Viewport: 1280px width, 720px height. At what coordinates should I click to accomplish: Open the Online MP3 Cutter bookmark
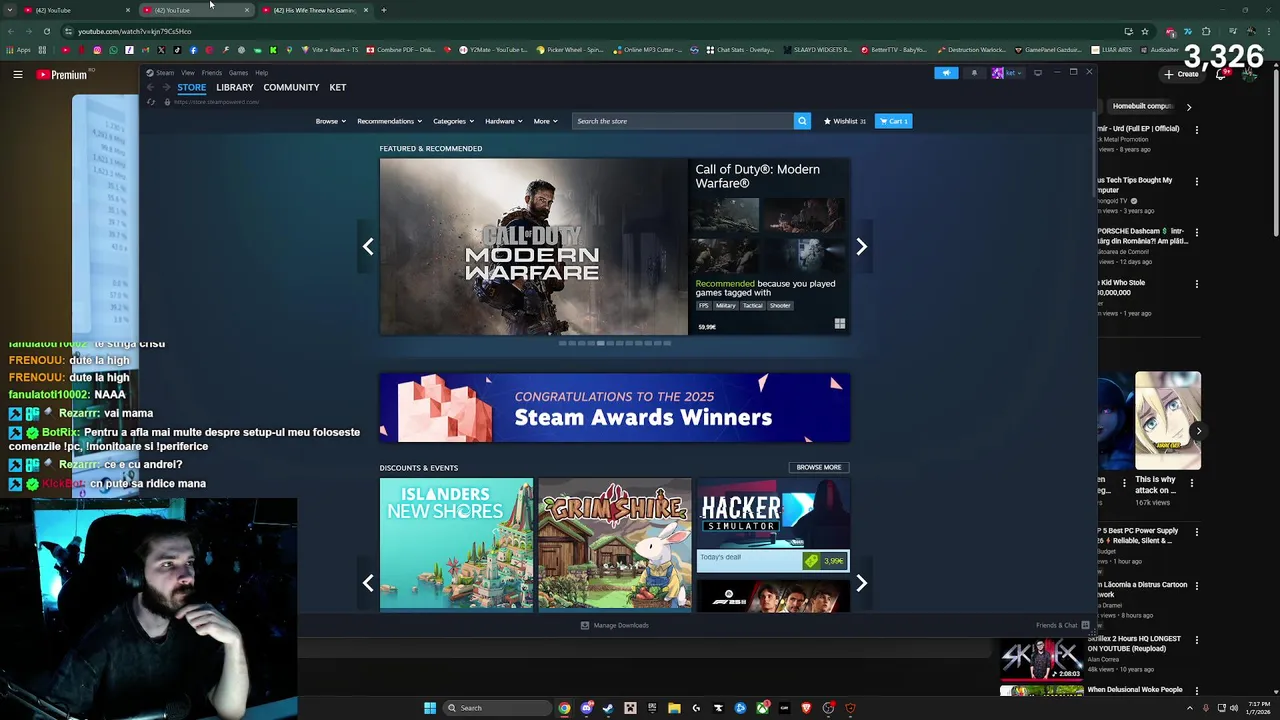click(x=649, y=49)
